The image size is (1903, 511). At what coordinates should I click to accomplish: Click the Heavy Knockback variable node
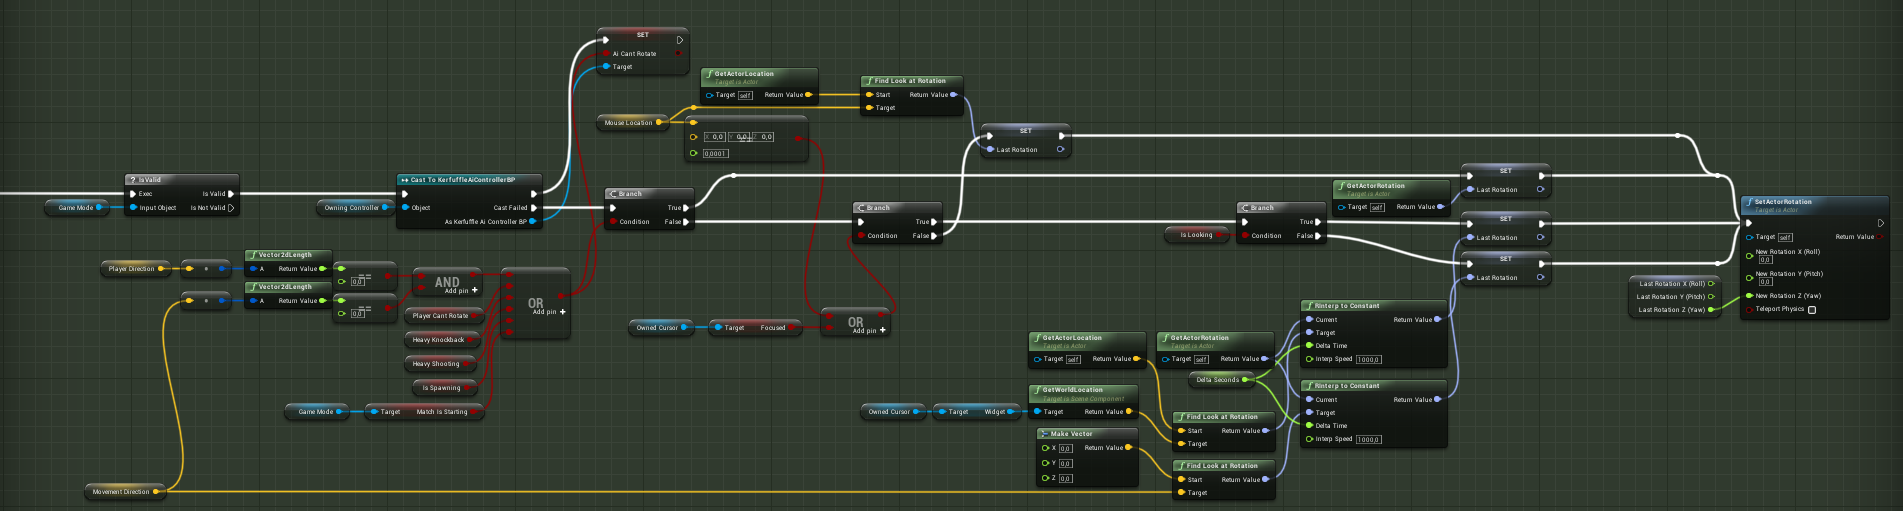tap(438, 340)
